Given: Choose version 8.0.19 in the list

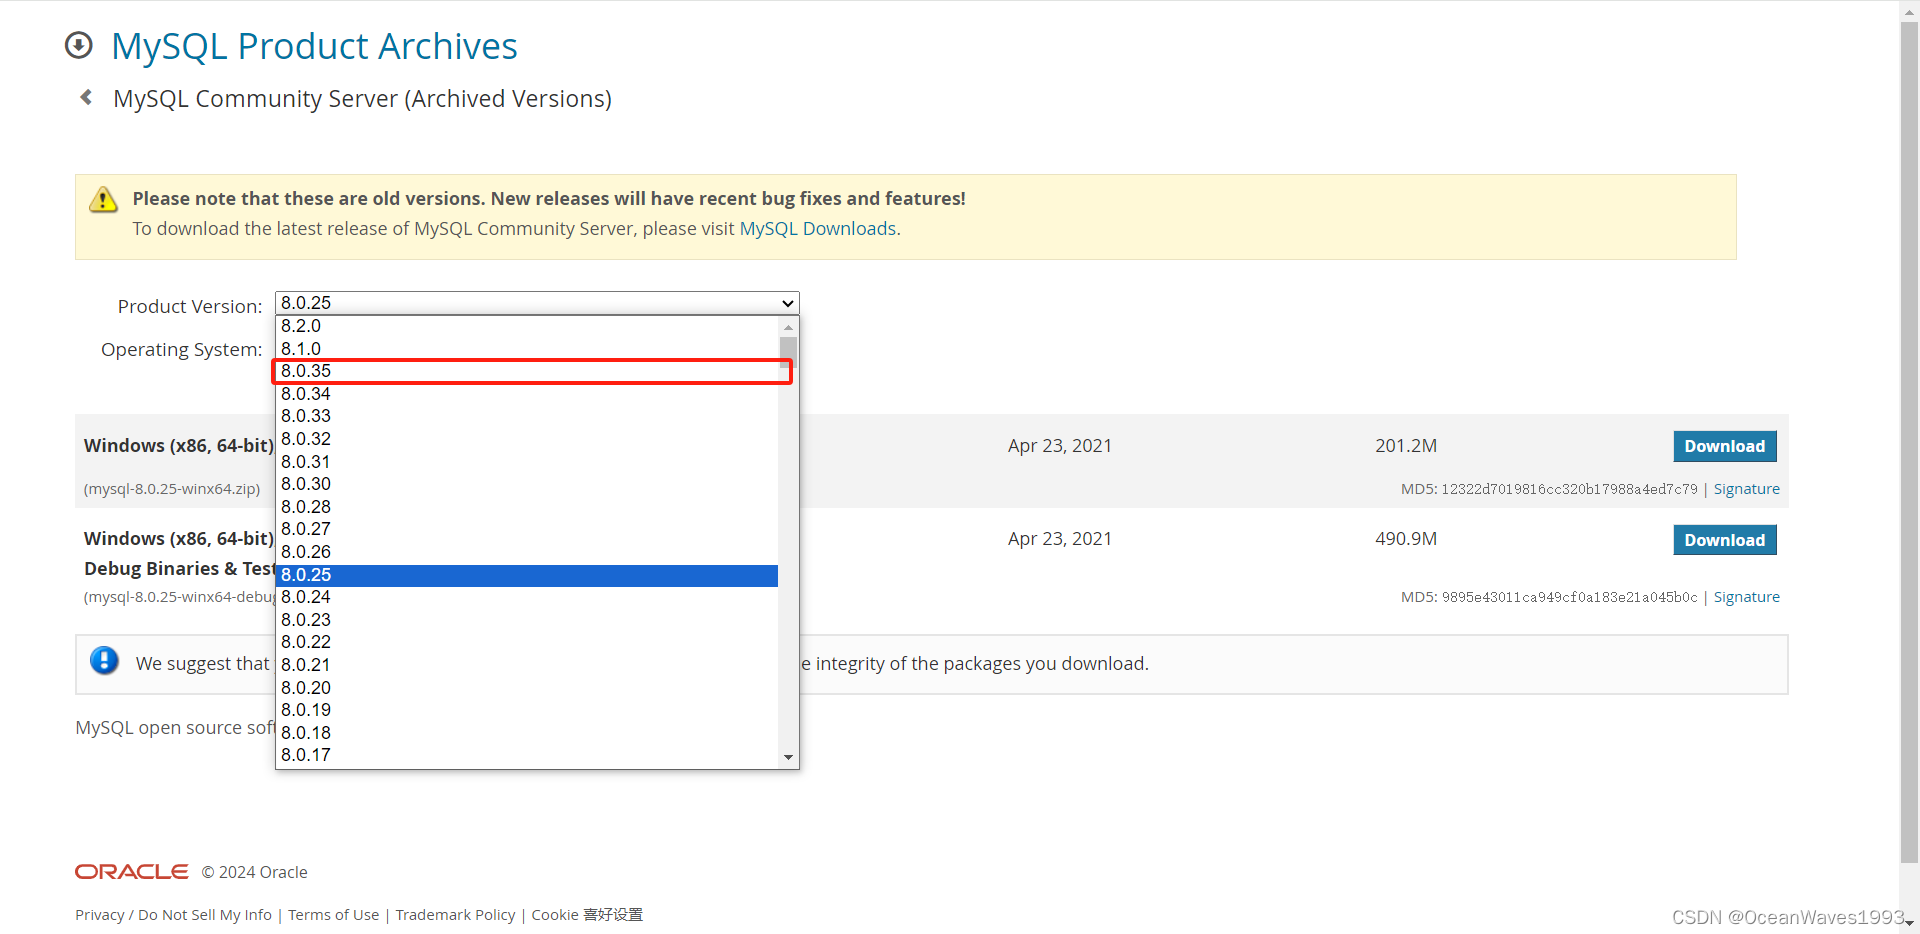Looking at the screenshot, I should coord(527,710).
